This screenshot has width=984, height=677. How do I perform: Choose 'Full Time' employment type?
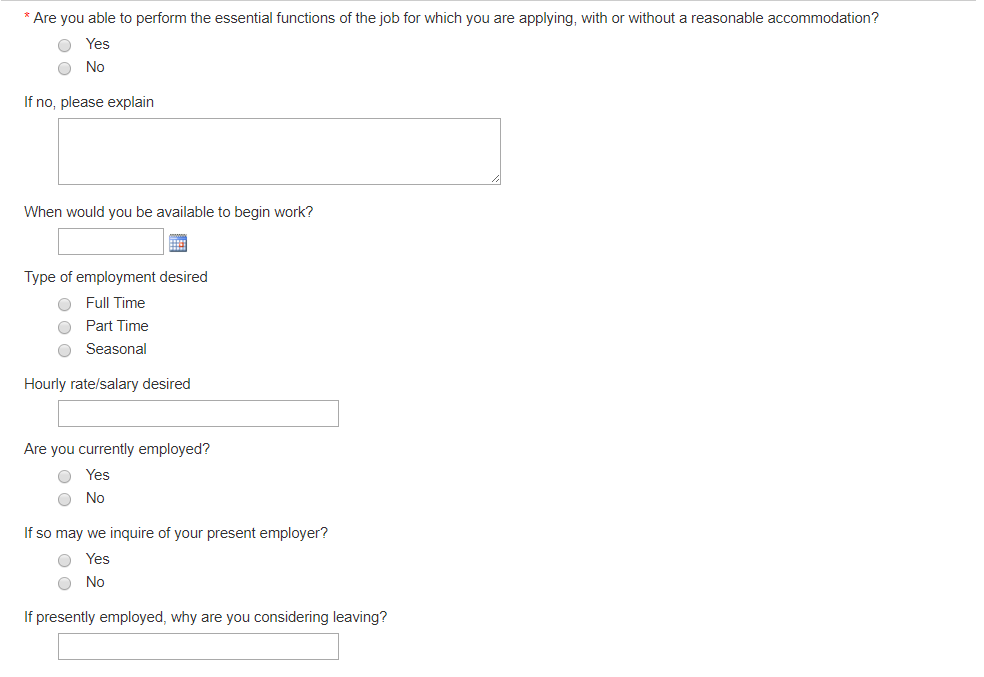click(64, 303)
